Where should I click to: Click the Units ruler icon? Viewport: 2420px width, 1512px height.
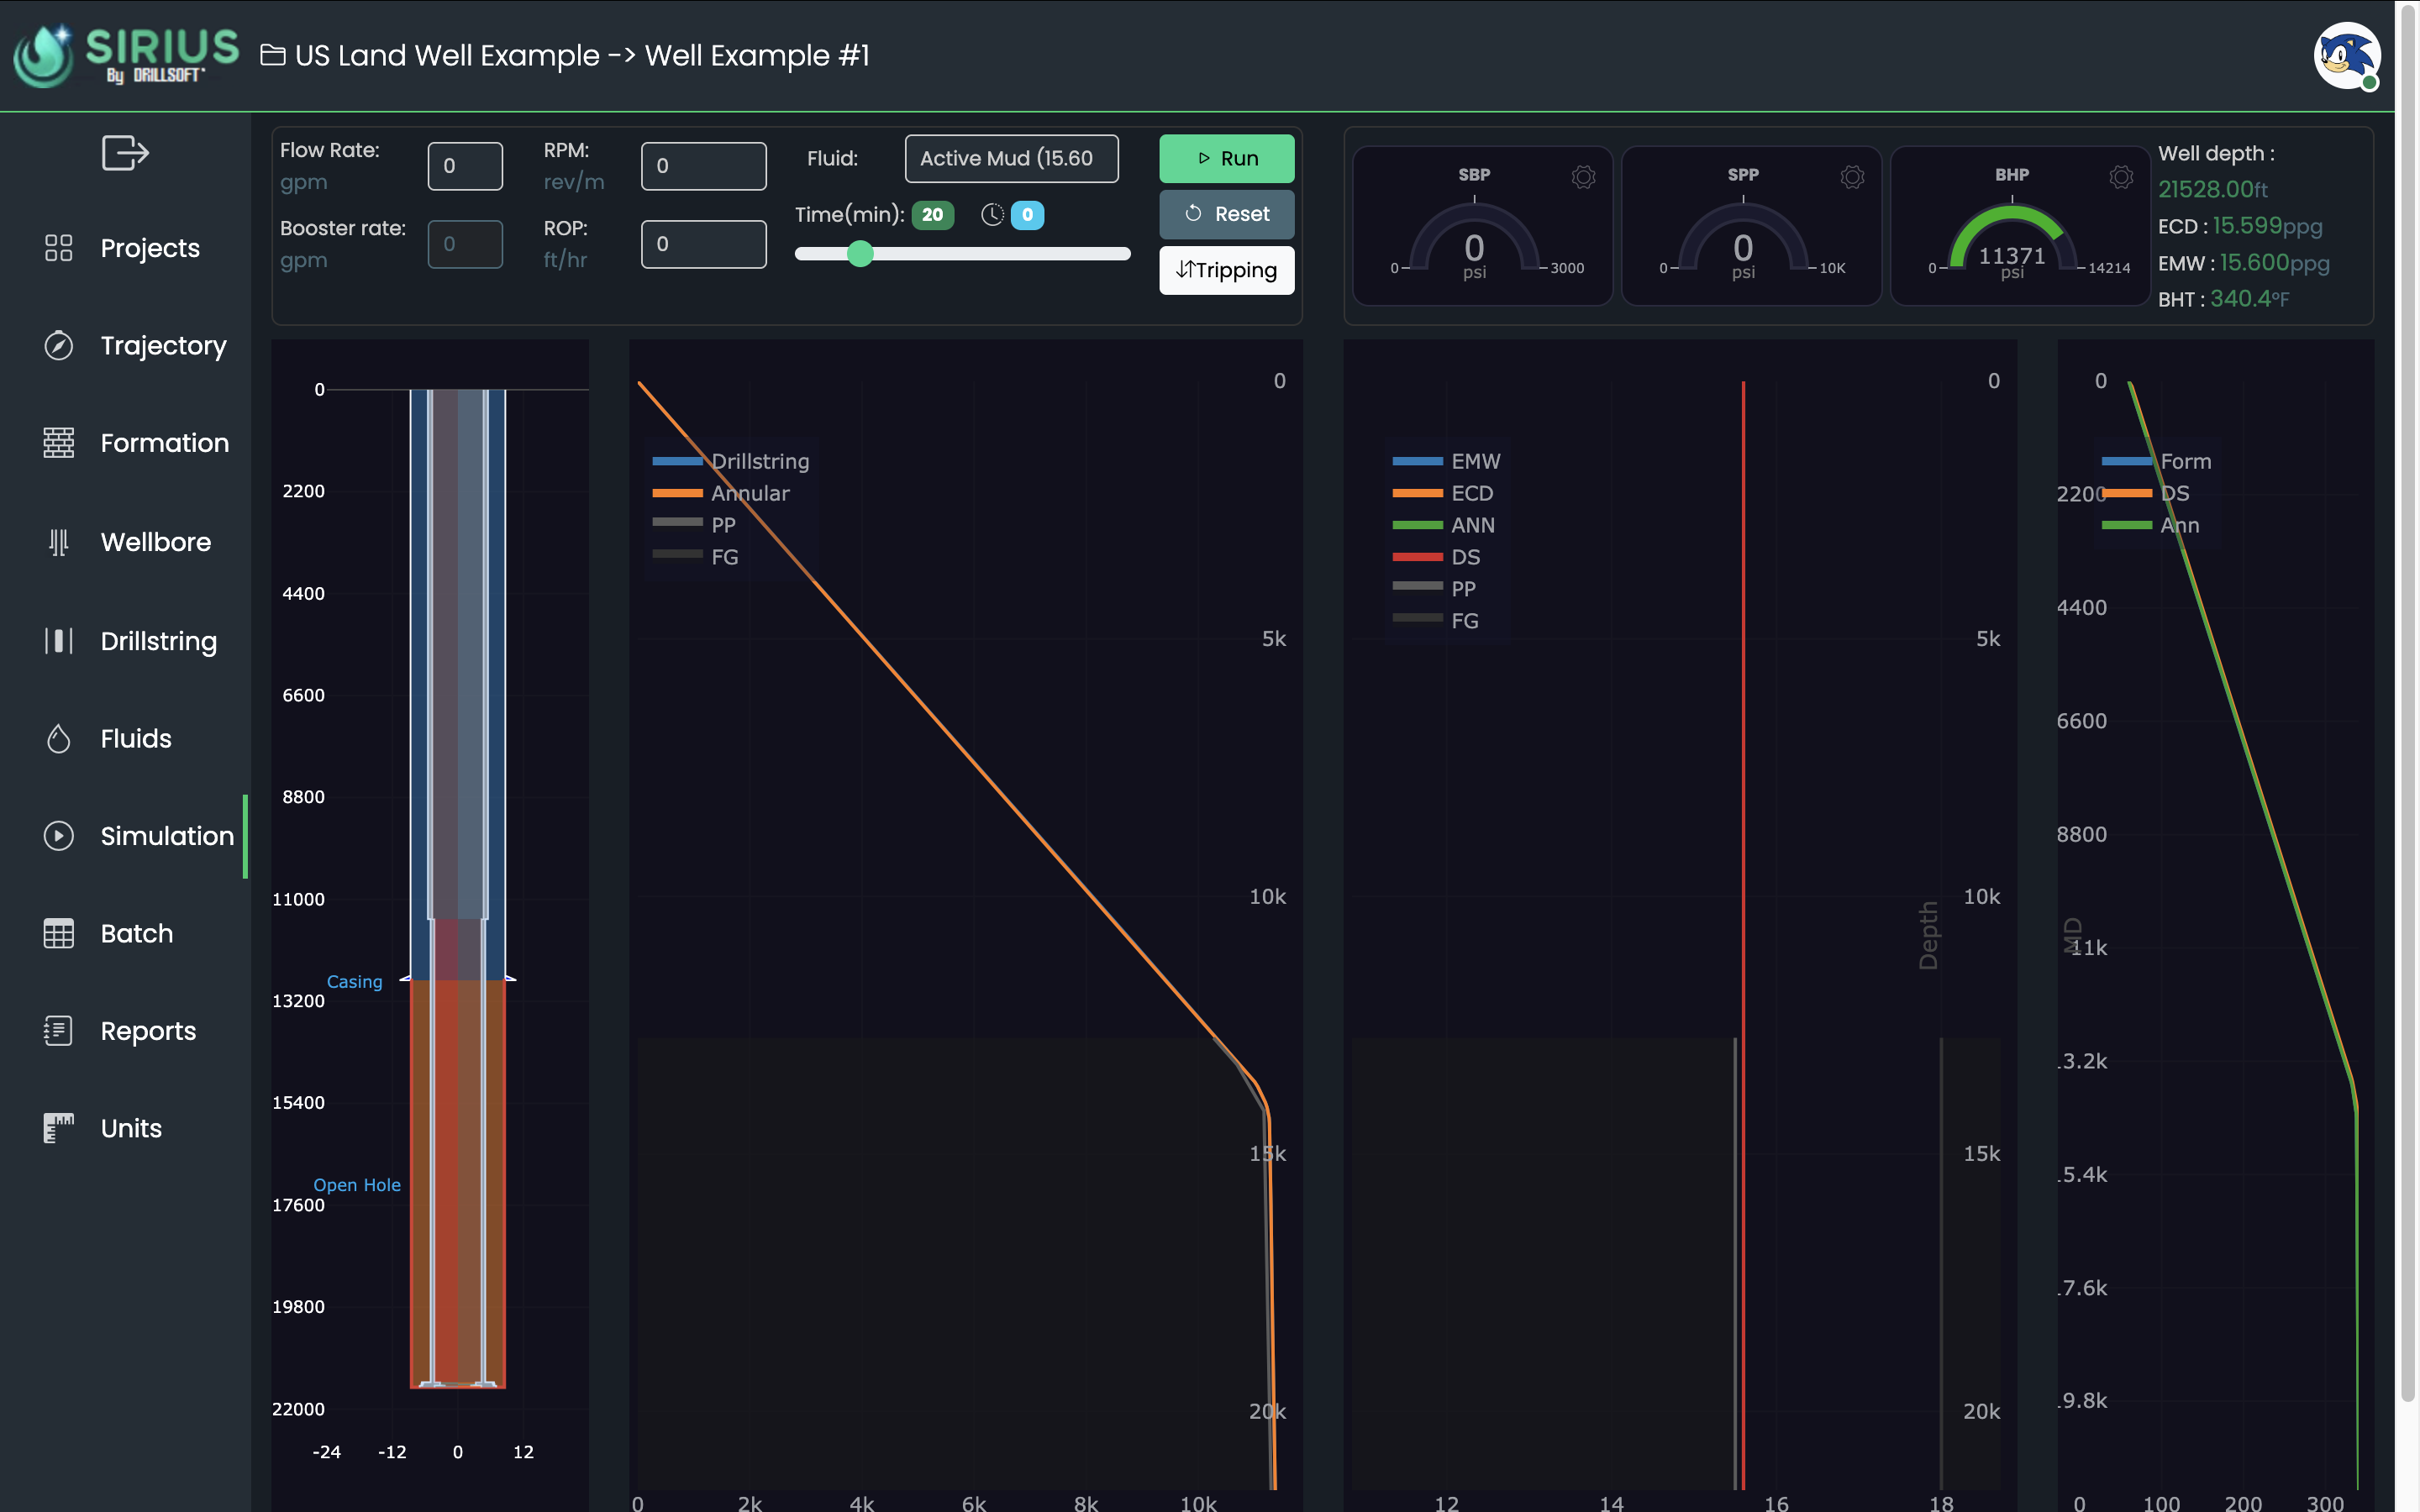[59, 1128]
